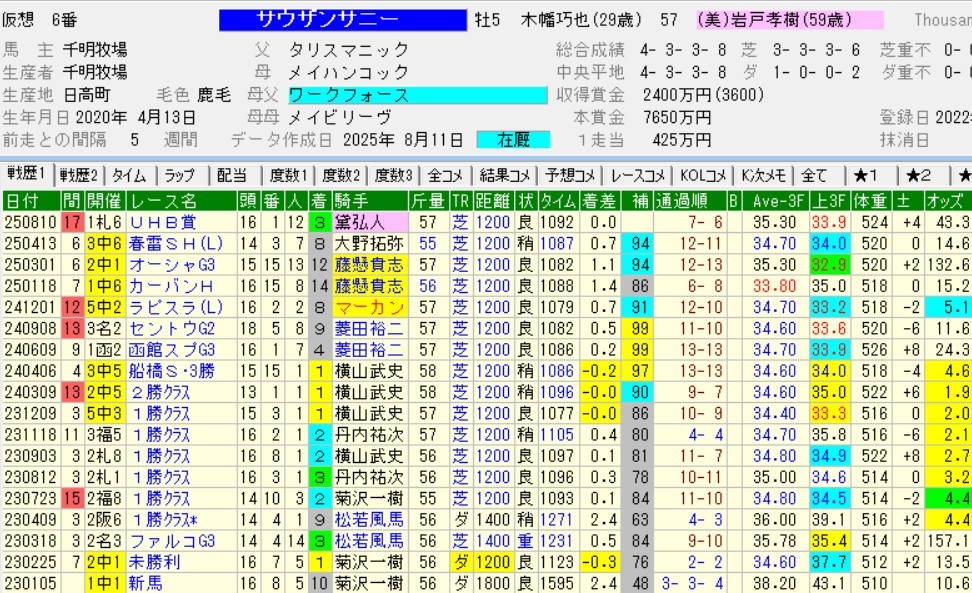Click the 在厩 status indicator
The image size is (972, 593).
[x=512, y=140]
